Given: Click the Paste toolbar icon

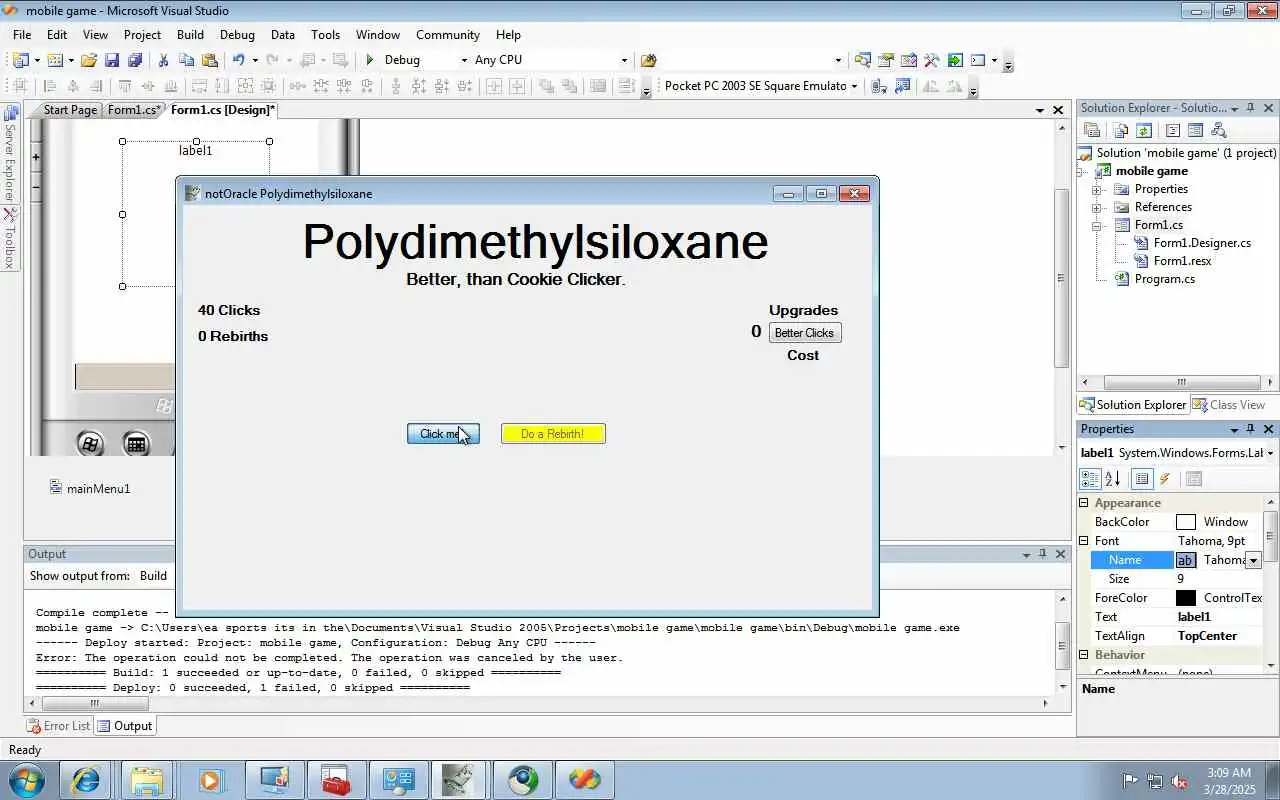Looking at the screenshot, I should pyautogui.click(x=209, y=60).
